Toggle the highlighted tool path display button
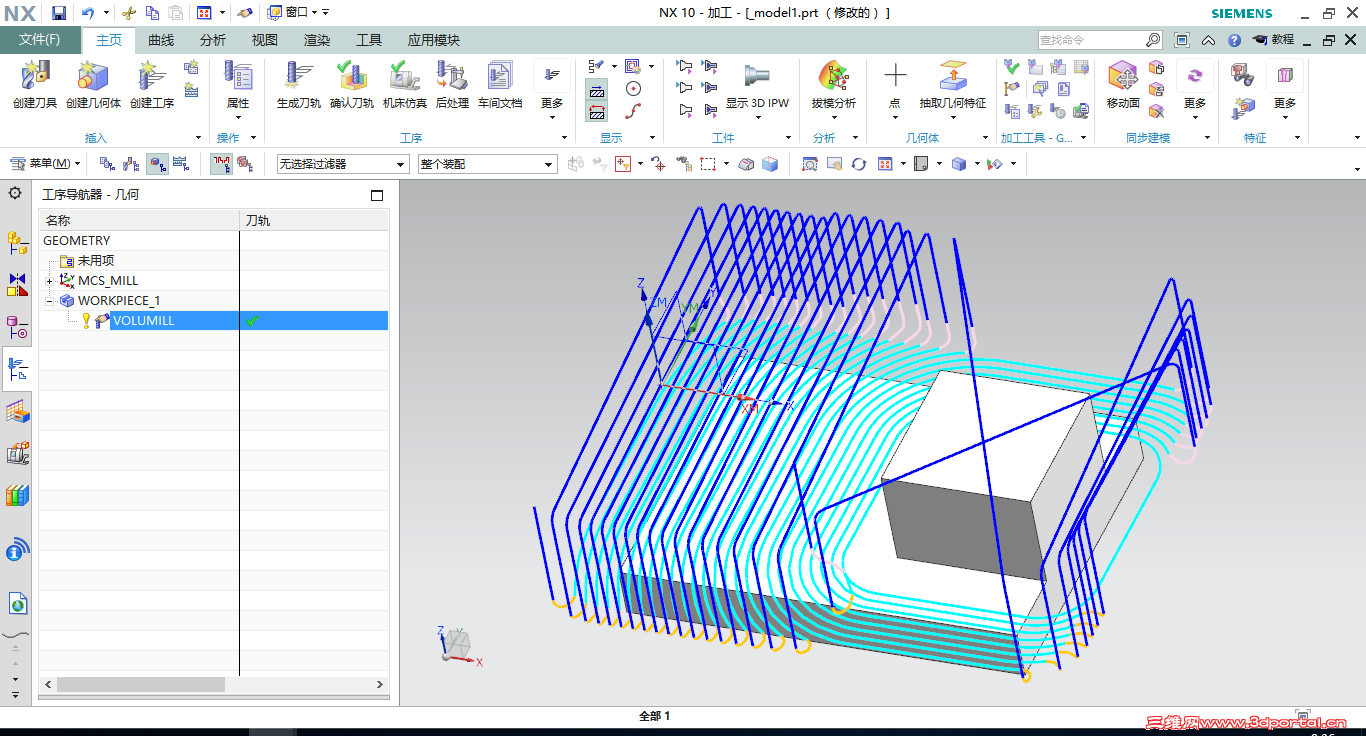Image resolution: width=1366 pixels, height=736 pixels. pyautogui.click(x=222, y=164)
